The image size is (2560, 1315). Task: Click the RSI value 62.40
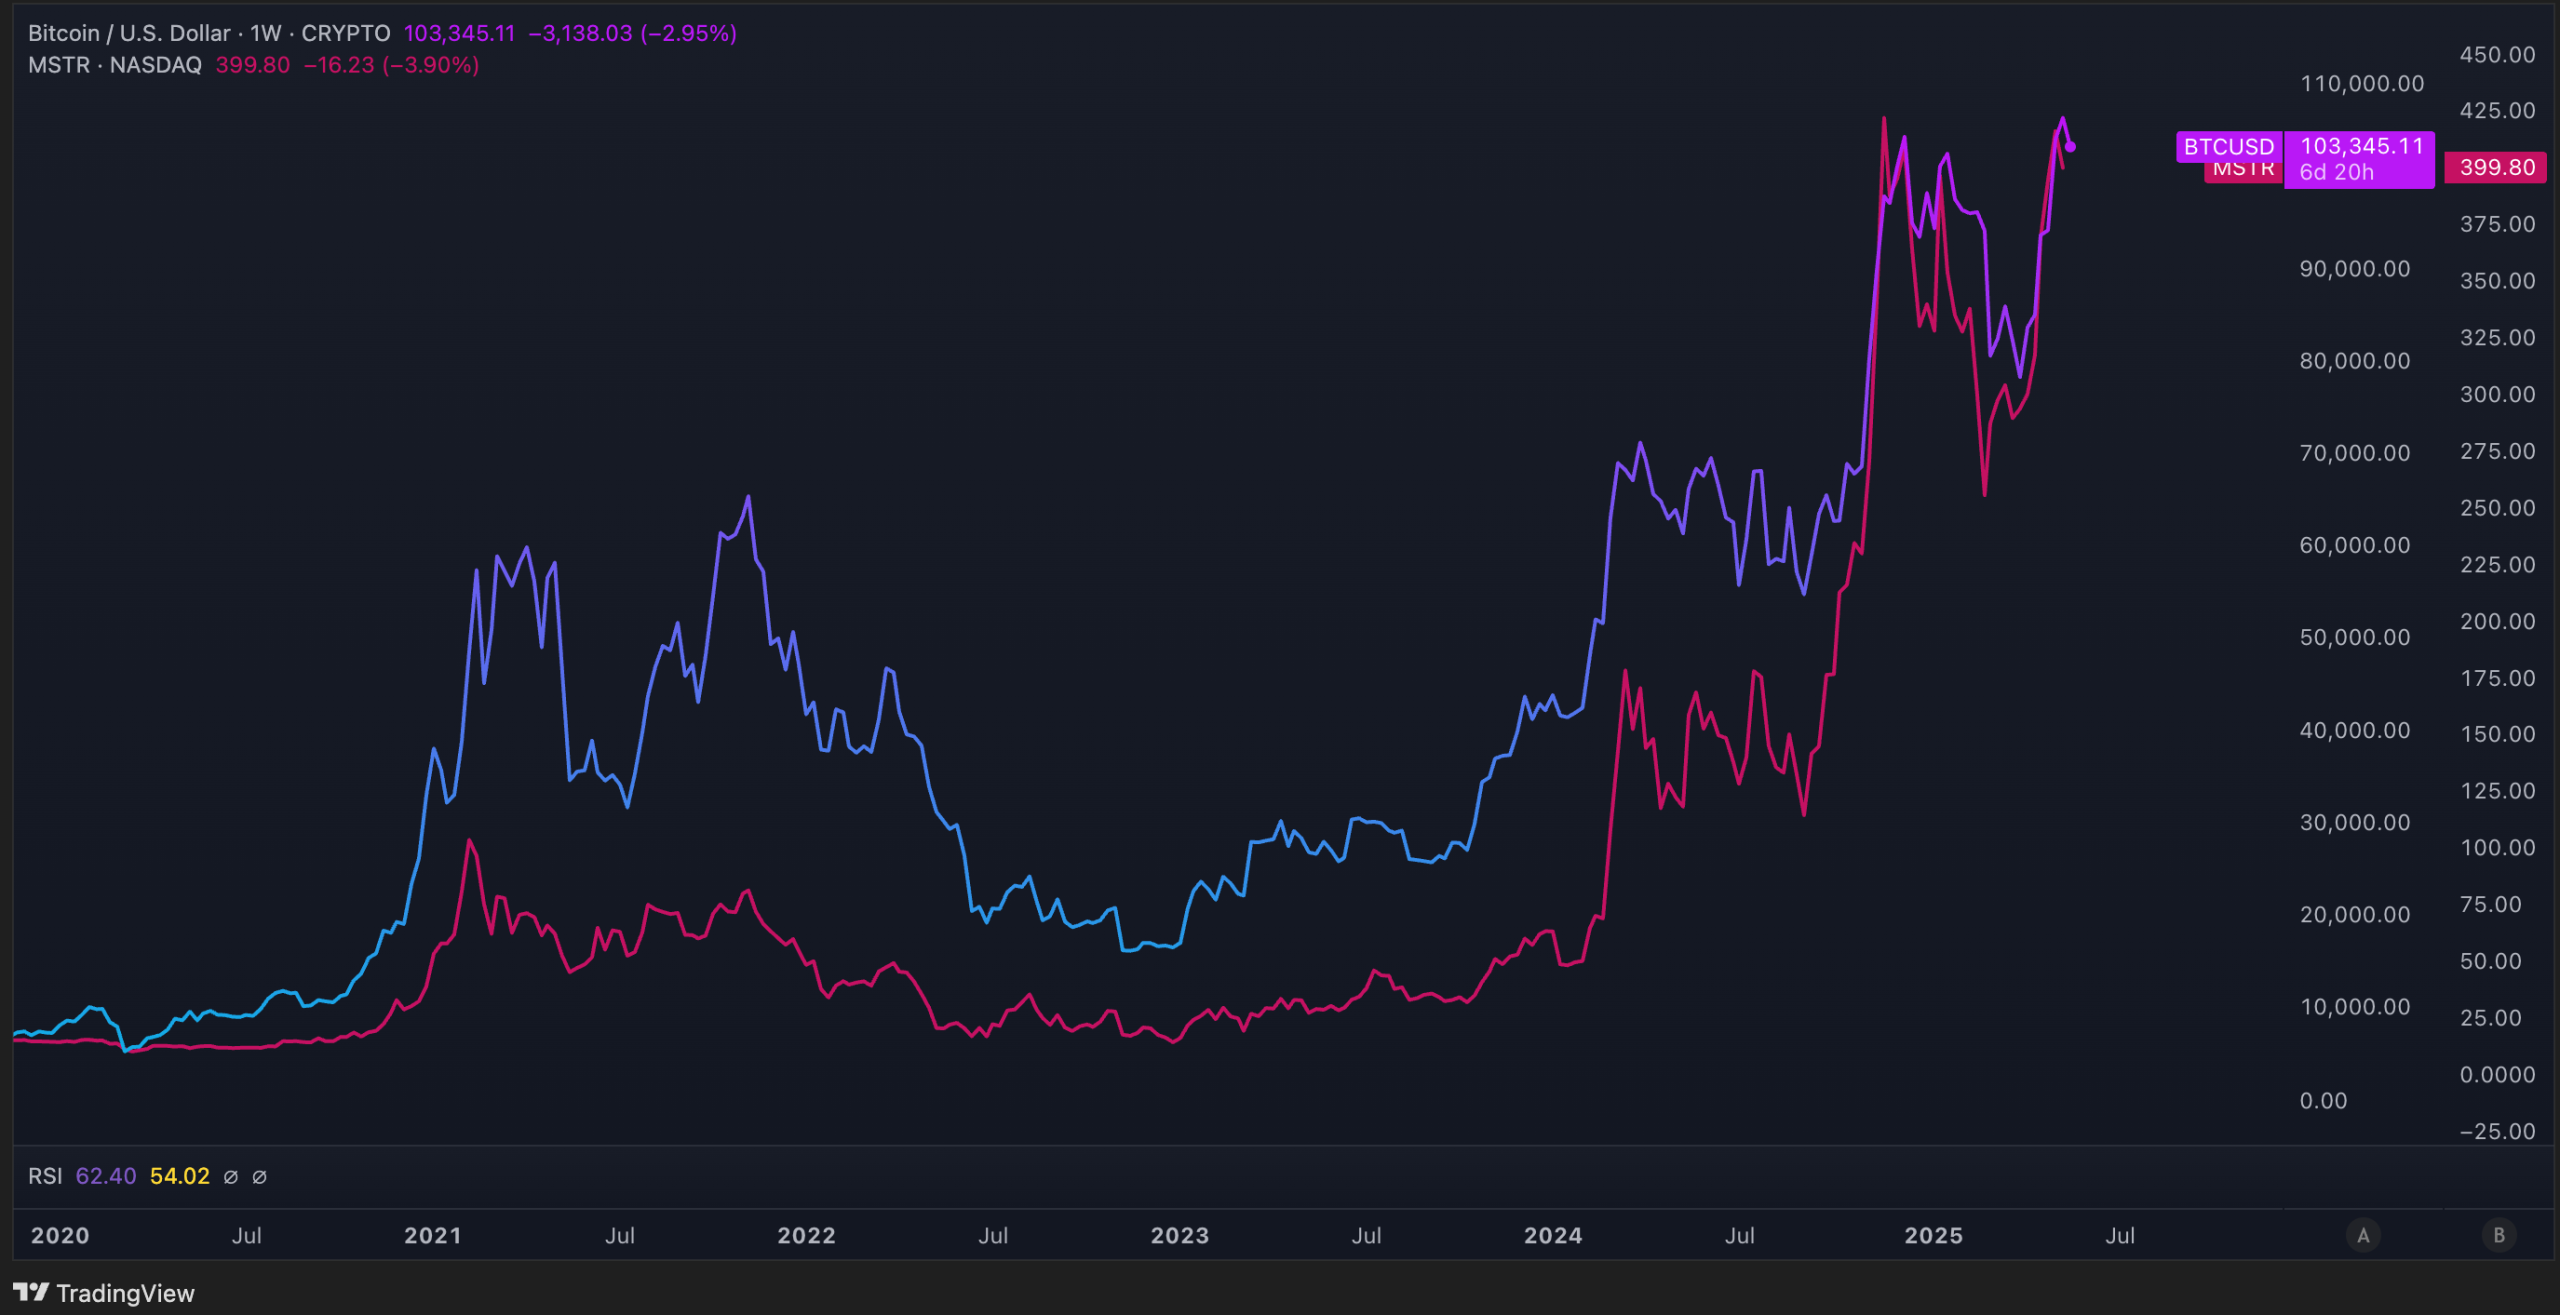[x=106, y=1176]
